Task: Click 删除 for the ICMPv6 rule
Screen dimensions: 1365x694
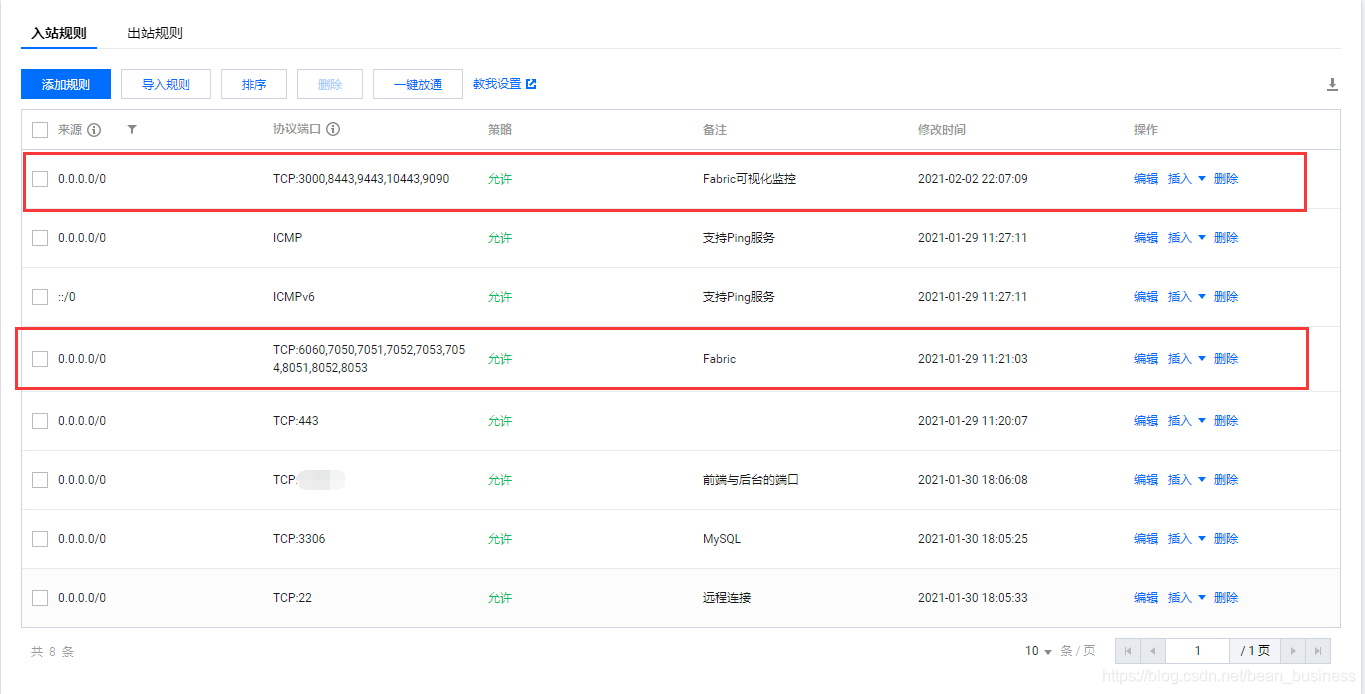Action: pyautogui.click(x=1226, y=297)
